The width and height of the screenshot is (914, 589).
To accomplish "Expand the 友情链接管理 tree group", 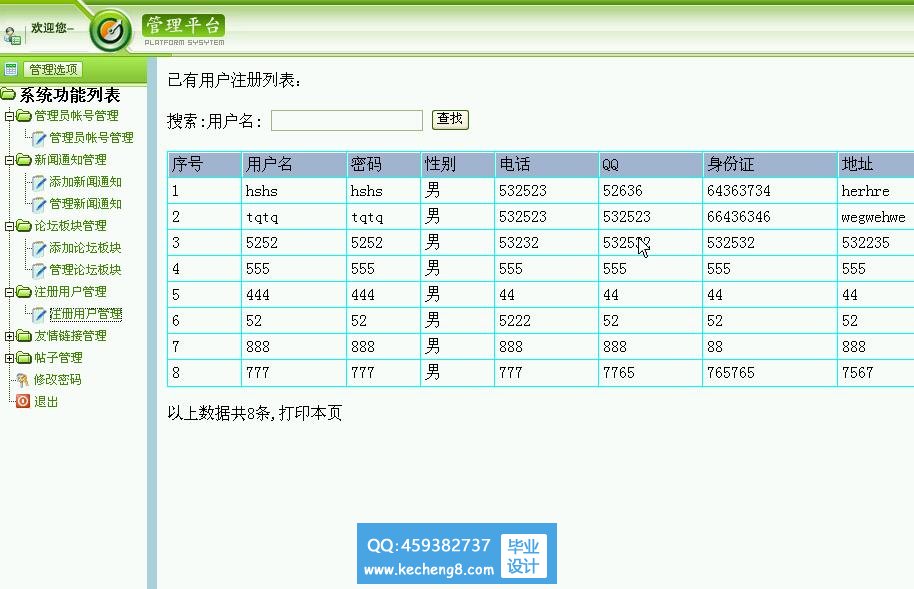I will [9, 336].
